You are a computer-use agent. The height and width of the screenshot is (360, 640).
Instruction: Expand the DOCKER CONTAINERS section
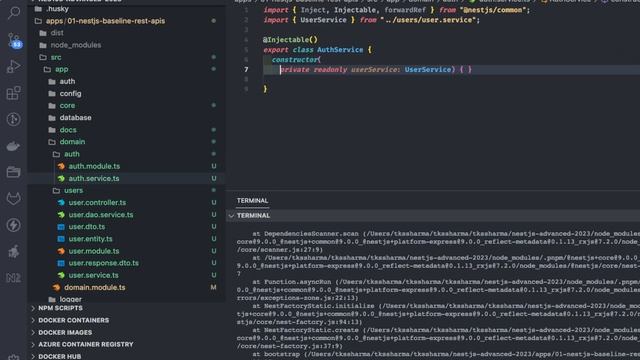pyautogui.click(x=73, y=320)
